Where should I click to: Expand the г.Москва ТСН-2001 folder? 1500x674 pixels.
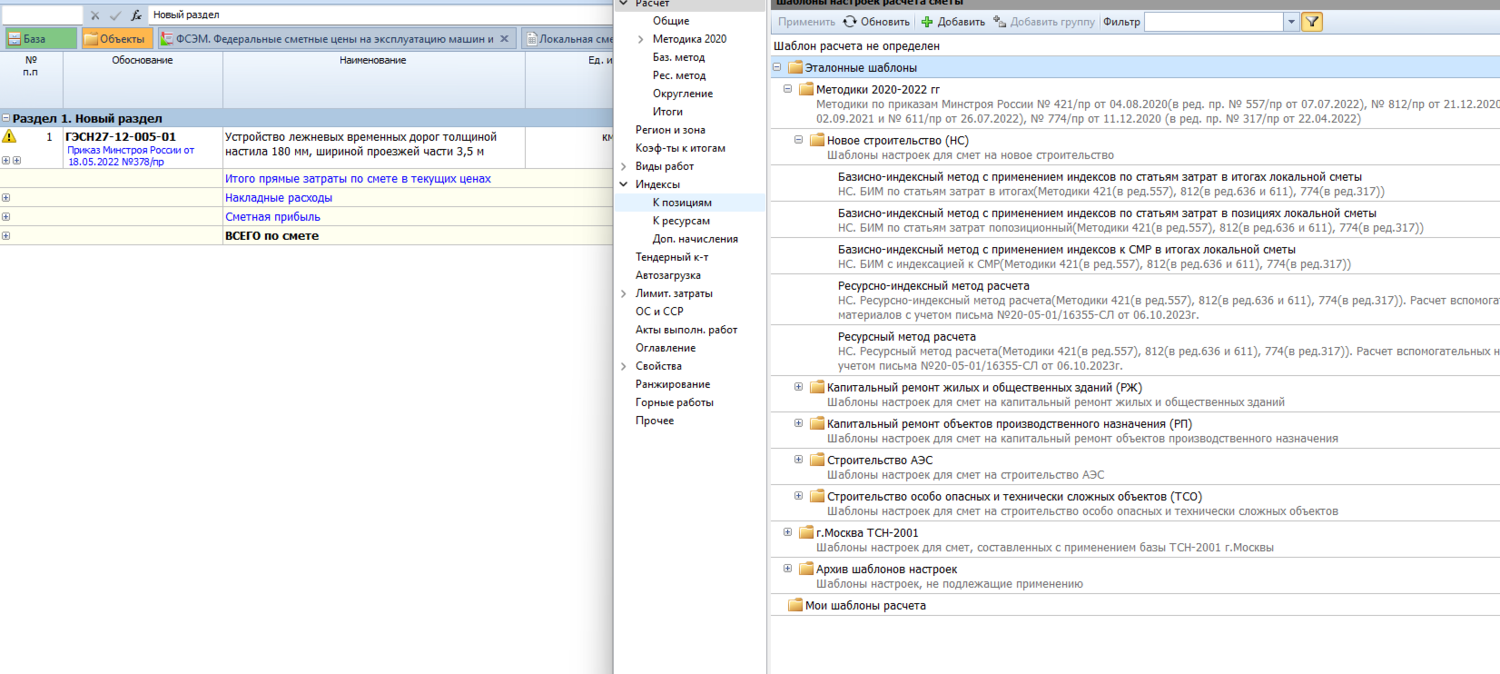788,533
